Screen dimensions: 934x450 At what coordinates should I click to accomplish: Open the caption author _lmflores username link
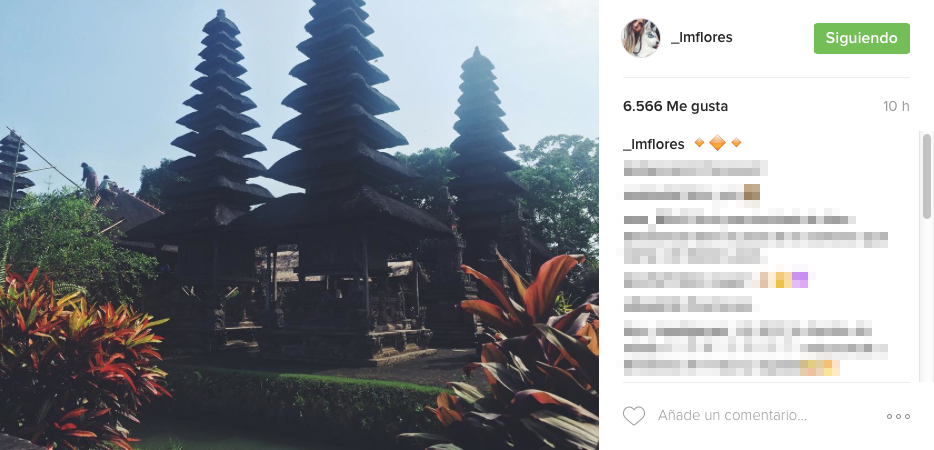[x=653, y=144]
